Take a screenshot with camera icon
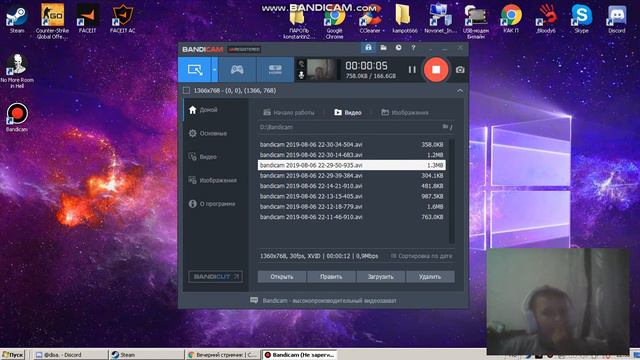The width and height of the screenshot is (640, 360). click(x=460, y=70)
